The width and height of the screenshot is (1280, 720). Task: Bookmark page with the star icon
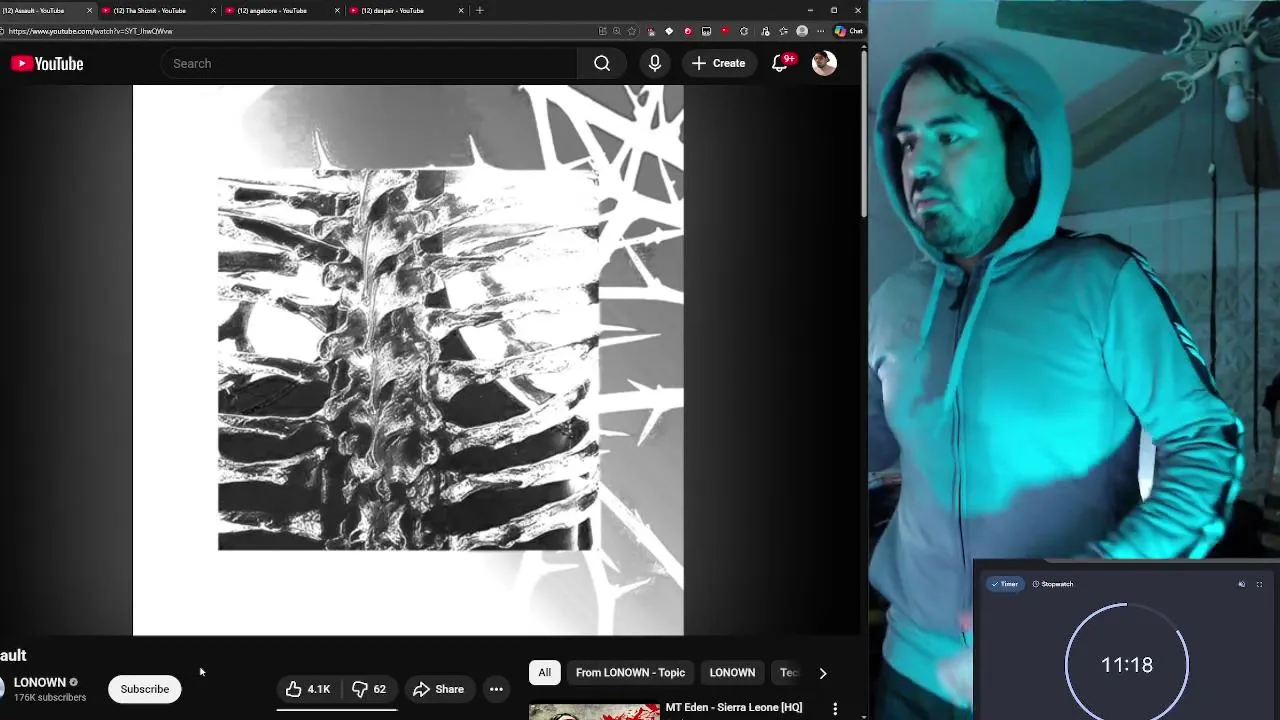click(631, 31)
